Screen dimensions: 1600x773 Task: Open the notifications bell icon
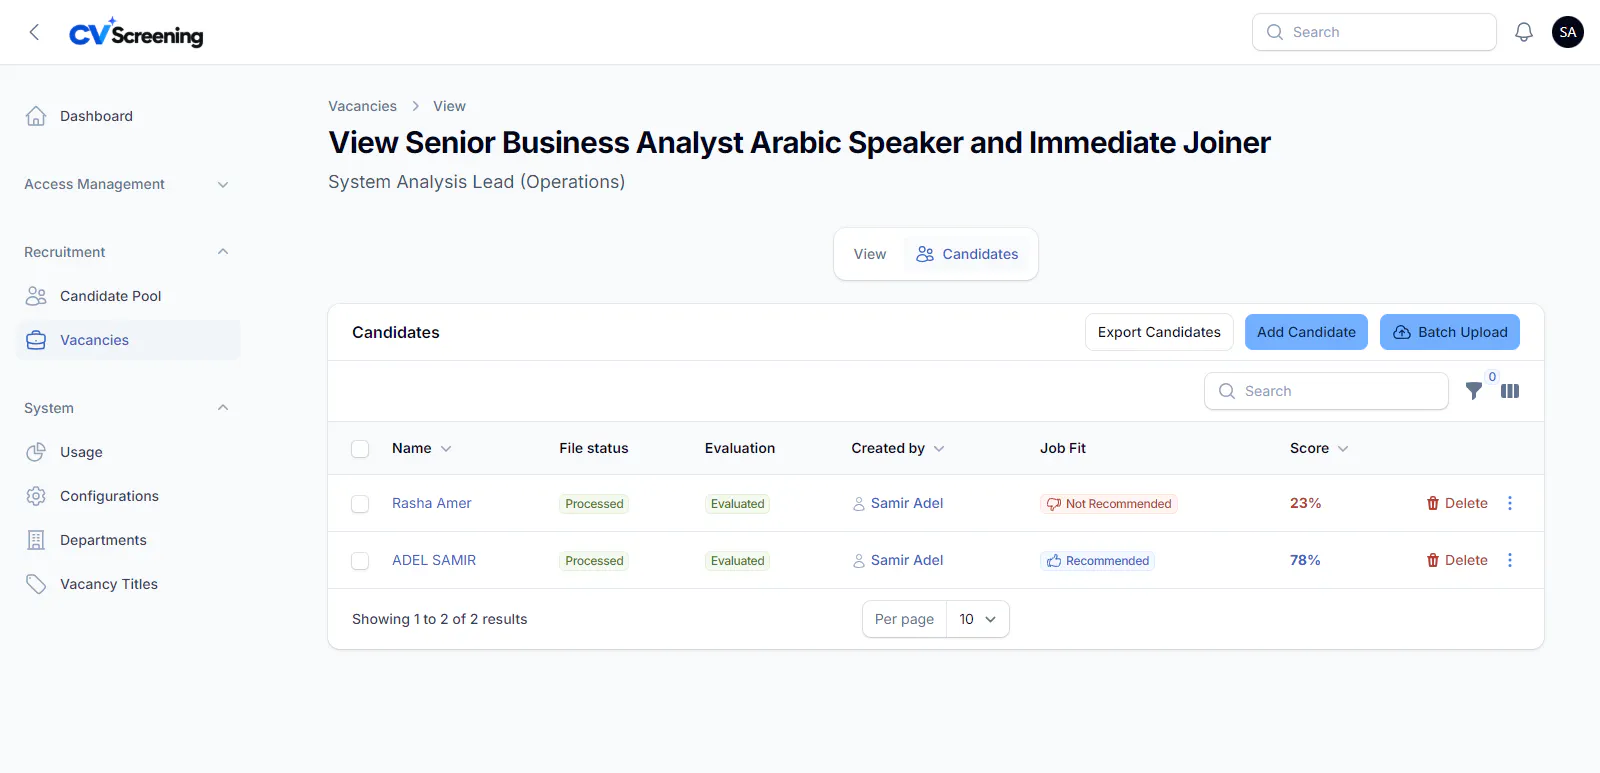click(1523, 32)
